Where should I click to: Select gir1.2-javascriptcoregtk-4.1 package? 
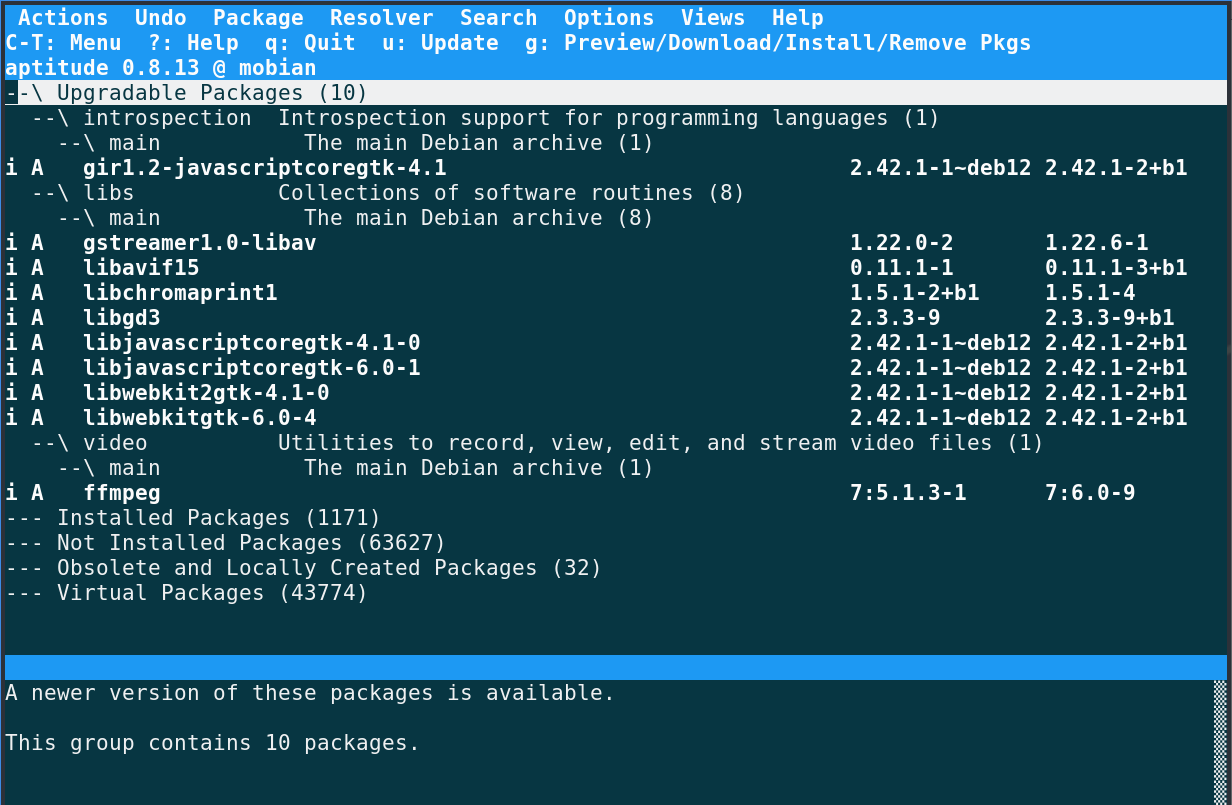coord(616,168)
